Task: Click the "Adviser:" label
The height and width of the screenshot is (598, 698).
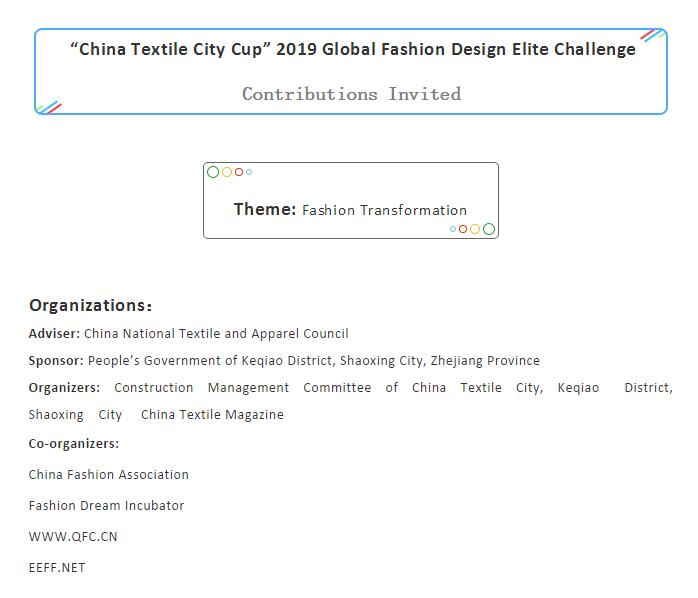Action: click(54, 334)
